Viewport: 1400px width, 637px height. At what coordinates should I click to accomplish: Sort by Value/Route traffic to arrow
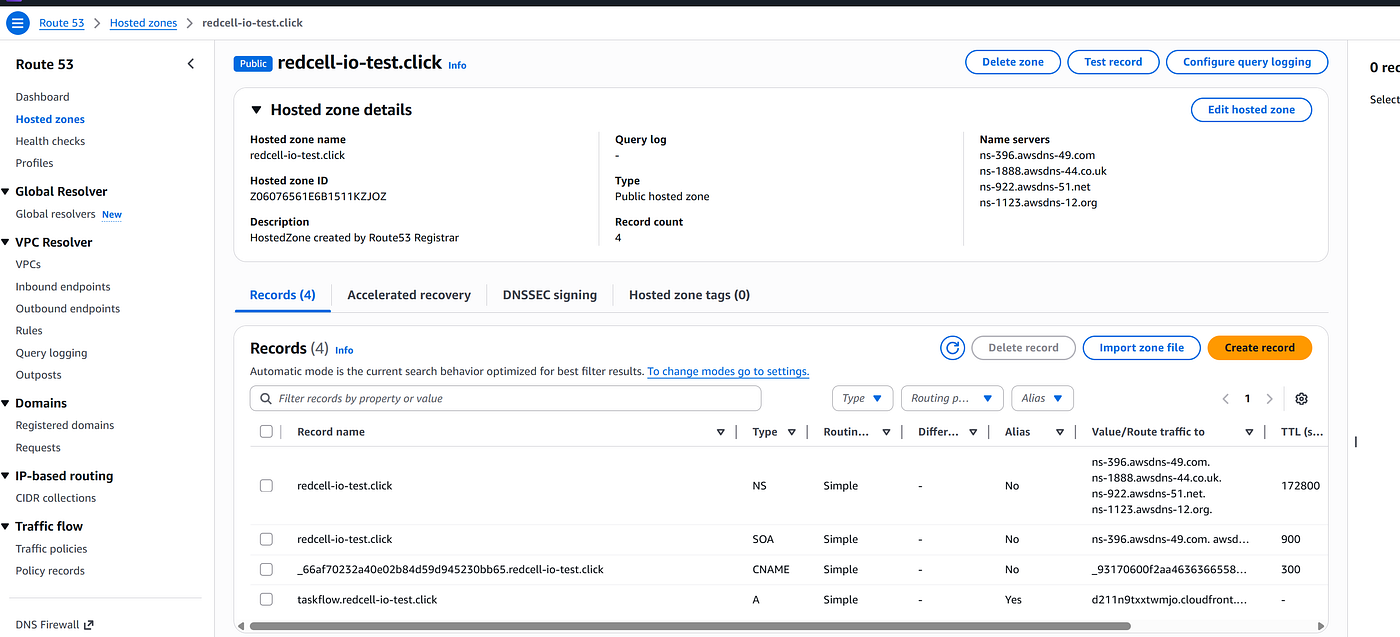coord(1249,432)
